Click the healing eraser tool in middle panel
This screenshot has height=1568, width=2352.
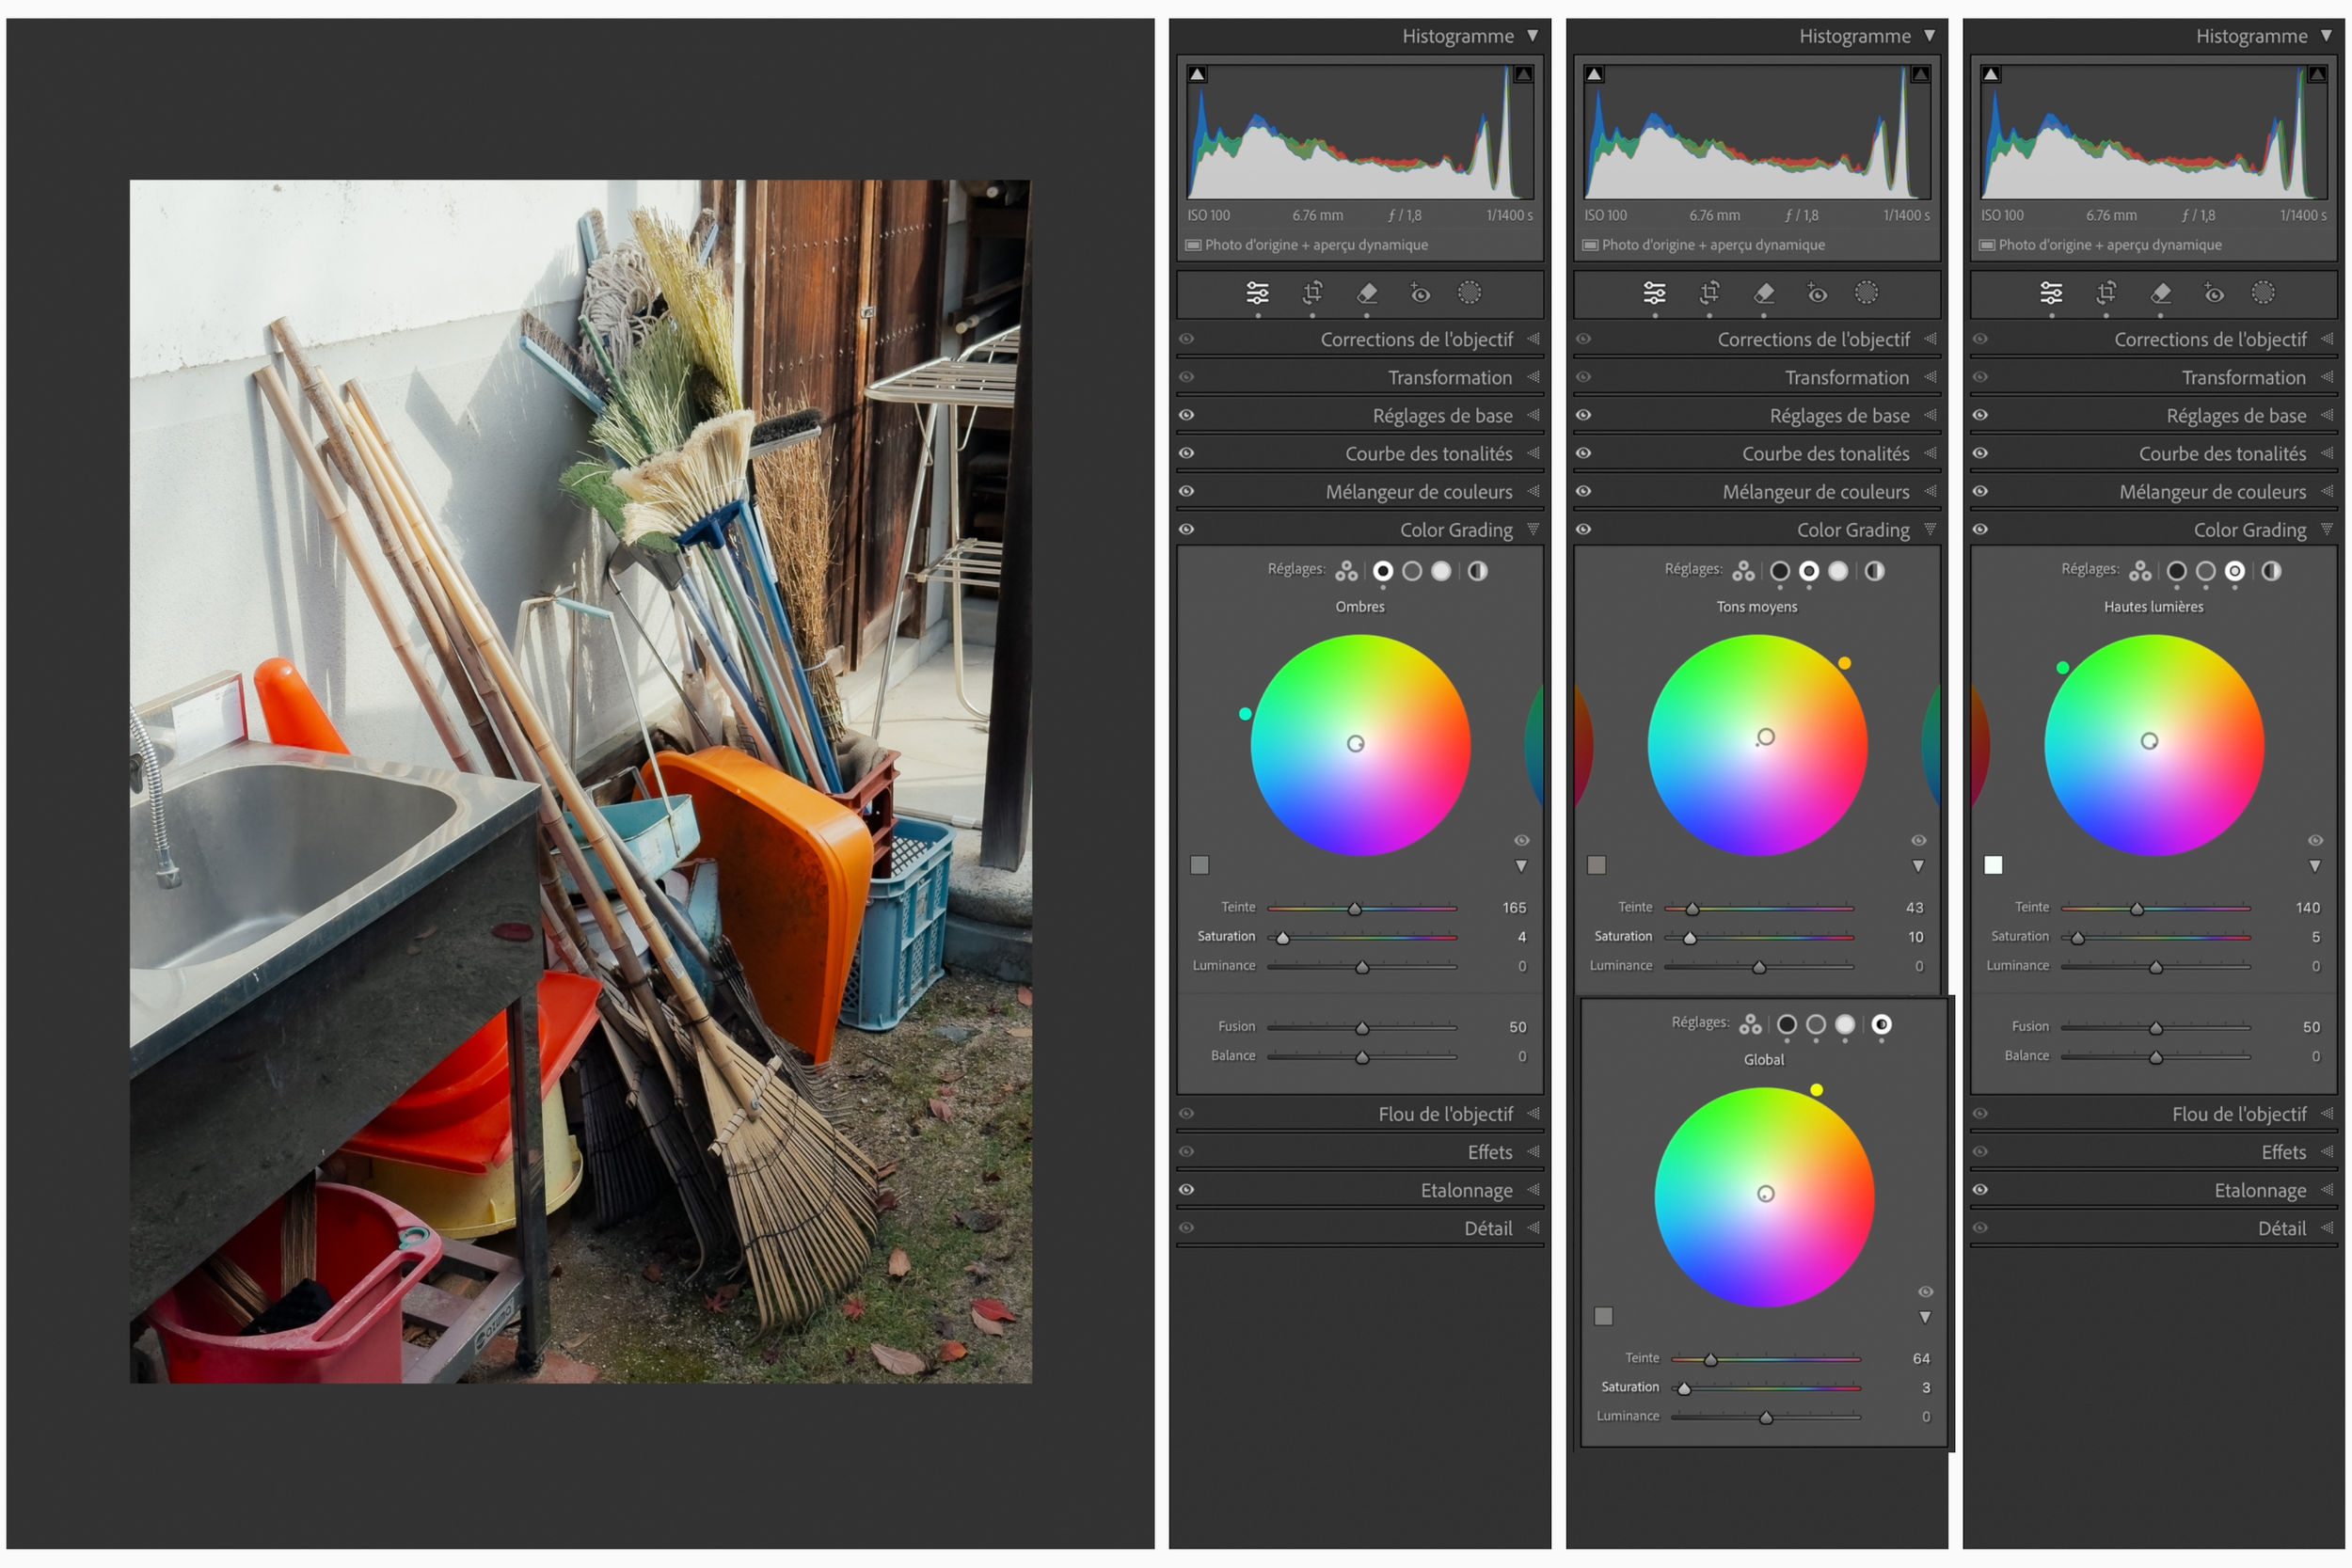(1764, 293)
